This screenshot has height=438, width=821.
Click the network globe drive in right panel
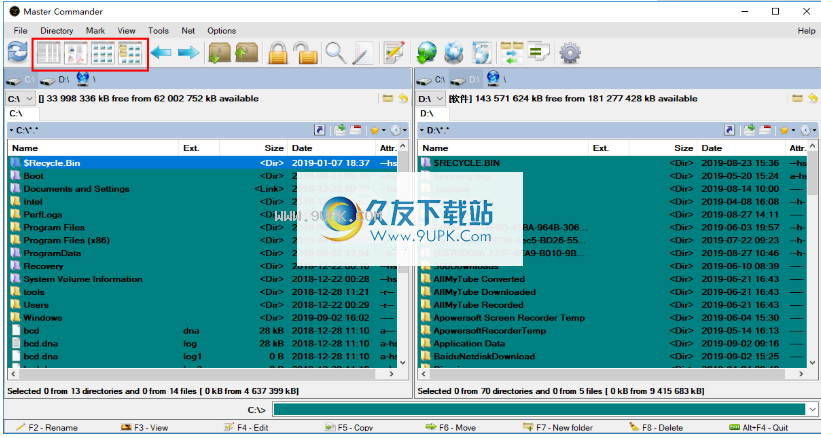tap(495, 79)
